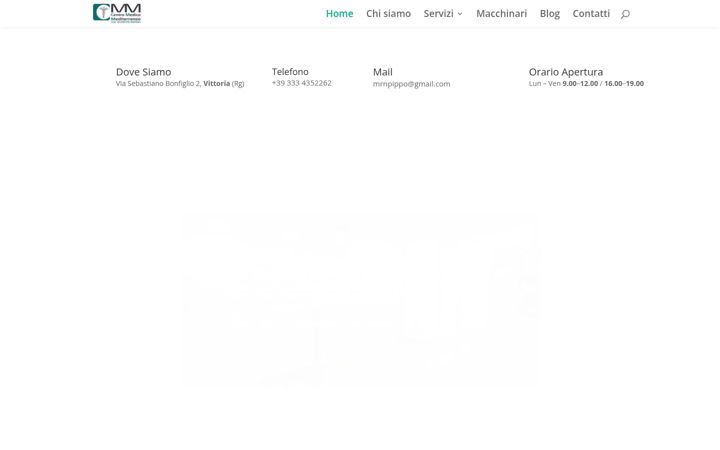Click the Dove Siamo heading

[143, 72]
